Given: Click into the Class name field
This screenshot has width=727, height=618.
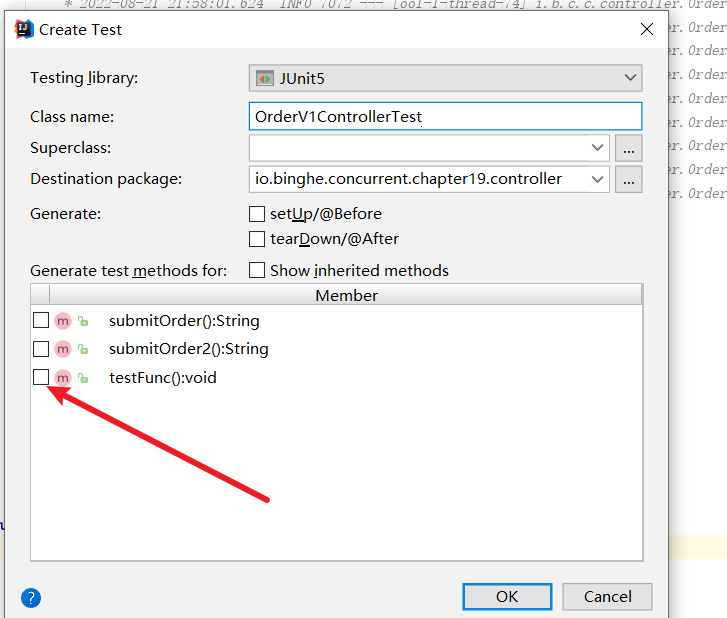Looking at the screenshot, I should pos(445,117).
